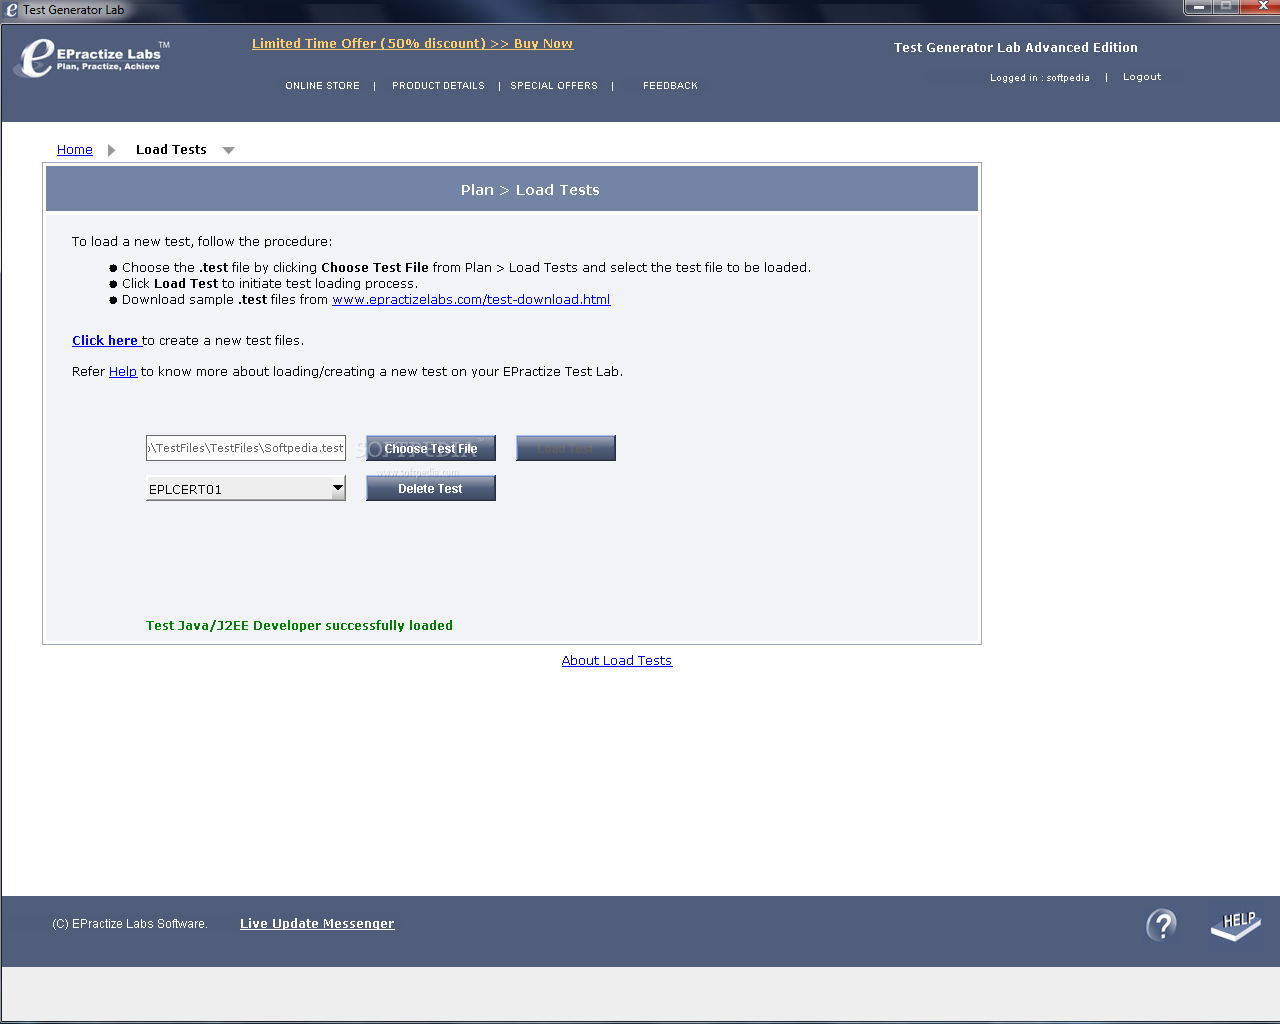The width and height of the screenshot is (1280, 1024).
Task: Click the Limited Time Offer Buy Now link
Action: pos(412,44)
